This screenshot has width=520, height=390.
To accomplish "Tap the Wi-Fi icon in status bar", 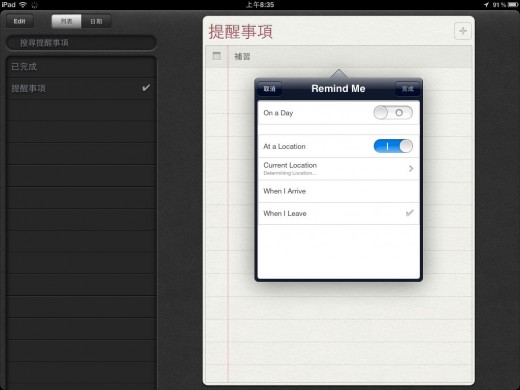I will [x=23, y=5].
